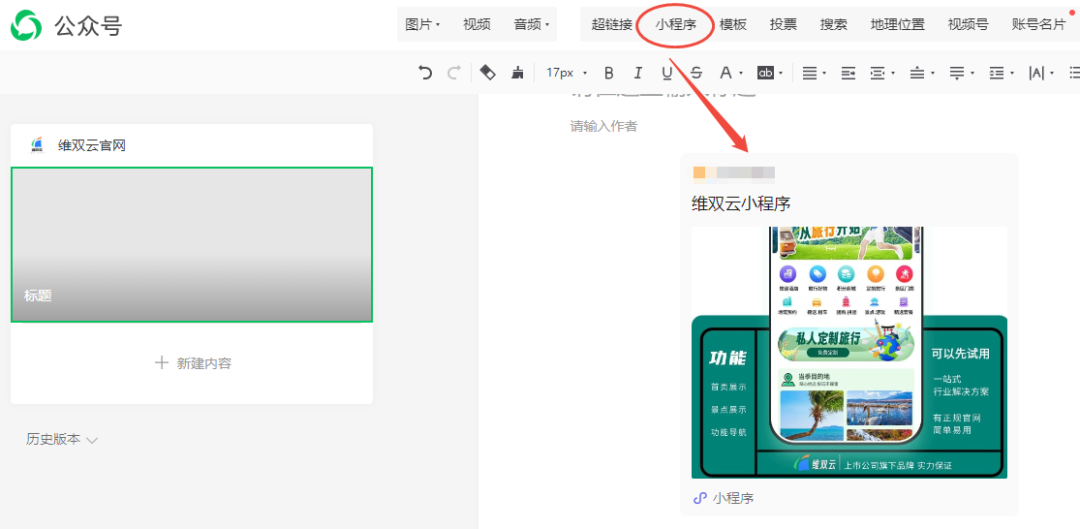Open the spacing-after dropdown arrow
1080x529 pixels.
[x=972, y=73]
